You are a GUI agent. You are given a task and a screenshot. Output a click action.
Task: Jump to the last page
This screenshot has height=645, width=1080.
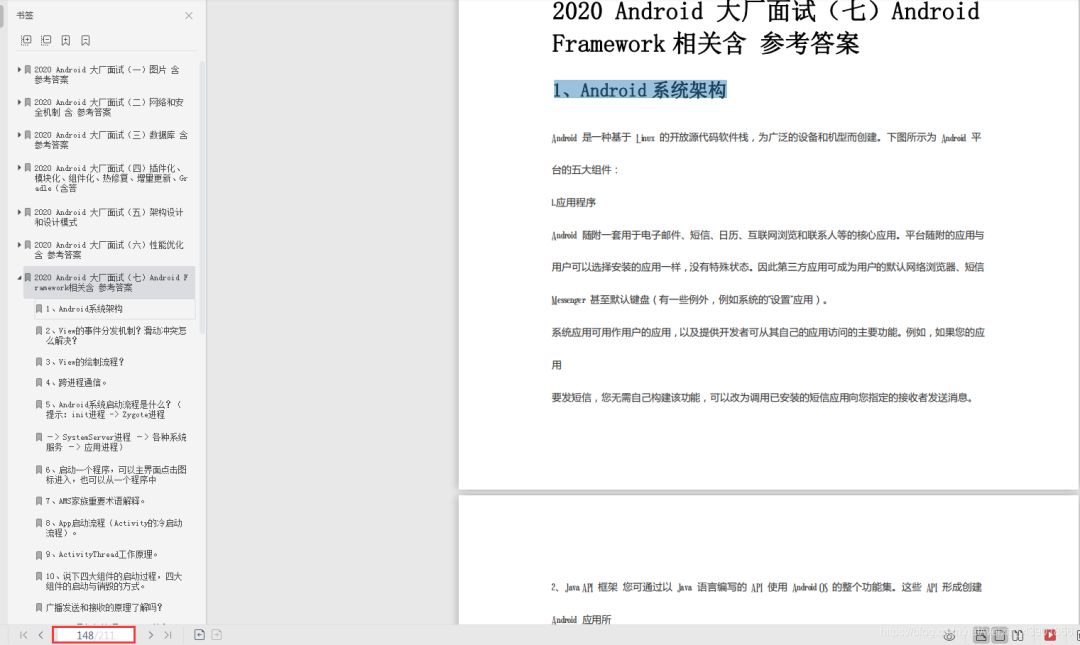coord(168,635)
